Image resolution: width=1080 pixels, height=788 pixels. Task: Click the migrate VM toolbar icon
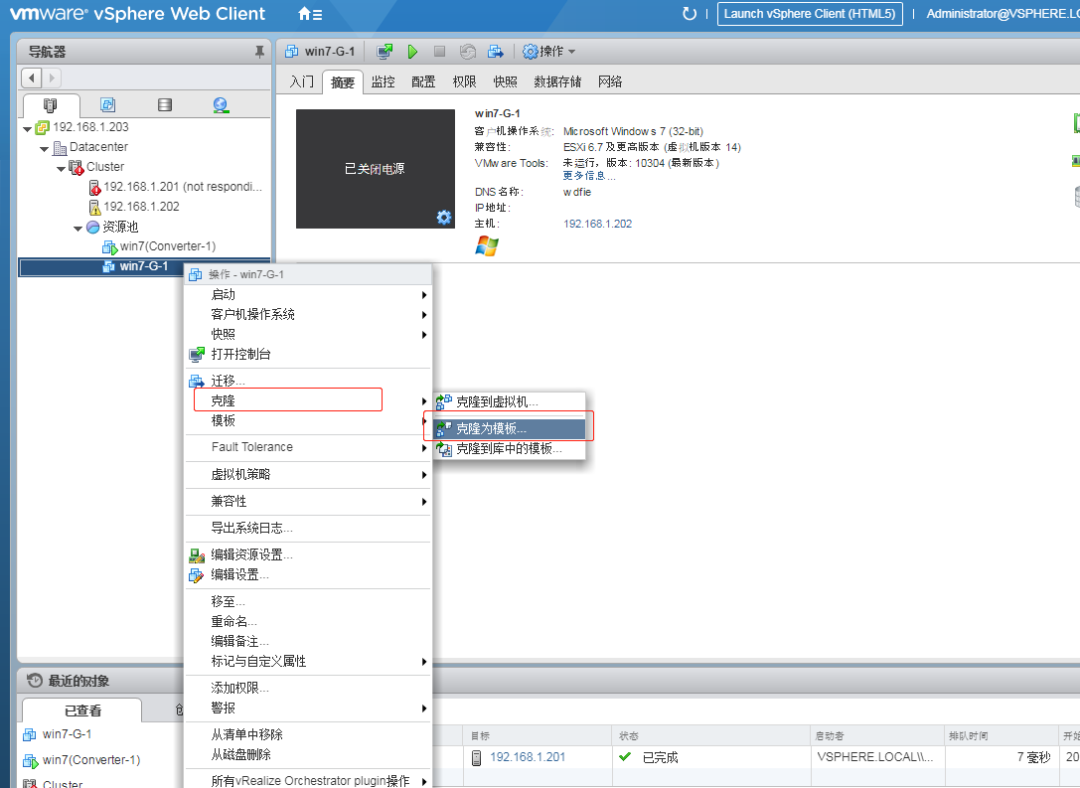[x=495, y=52]
